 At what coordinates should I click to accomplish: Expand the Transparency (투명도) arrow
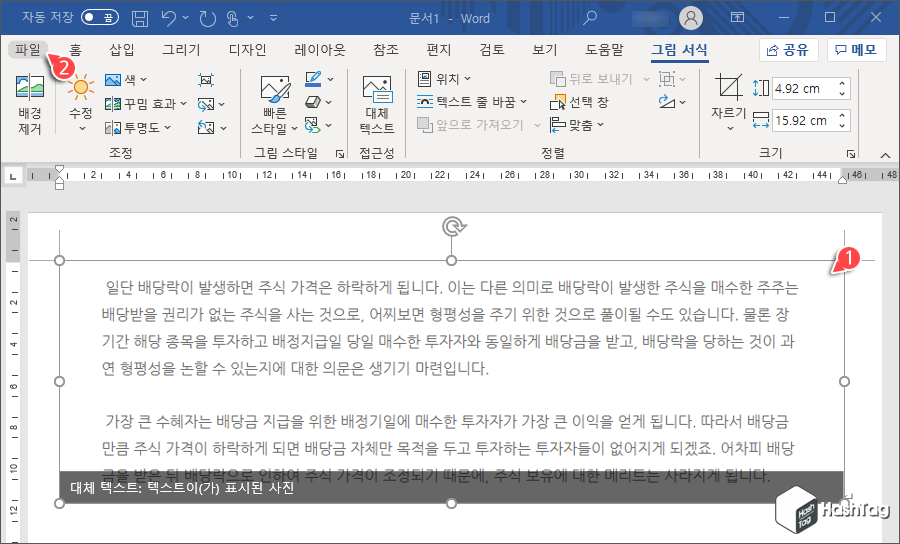[168, 127]
